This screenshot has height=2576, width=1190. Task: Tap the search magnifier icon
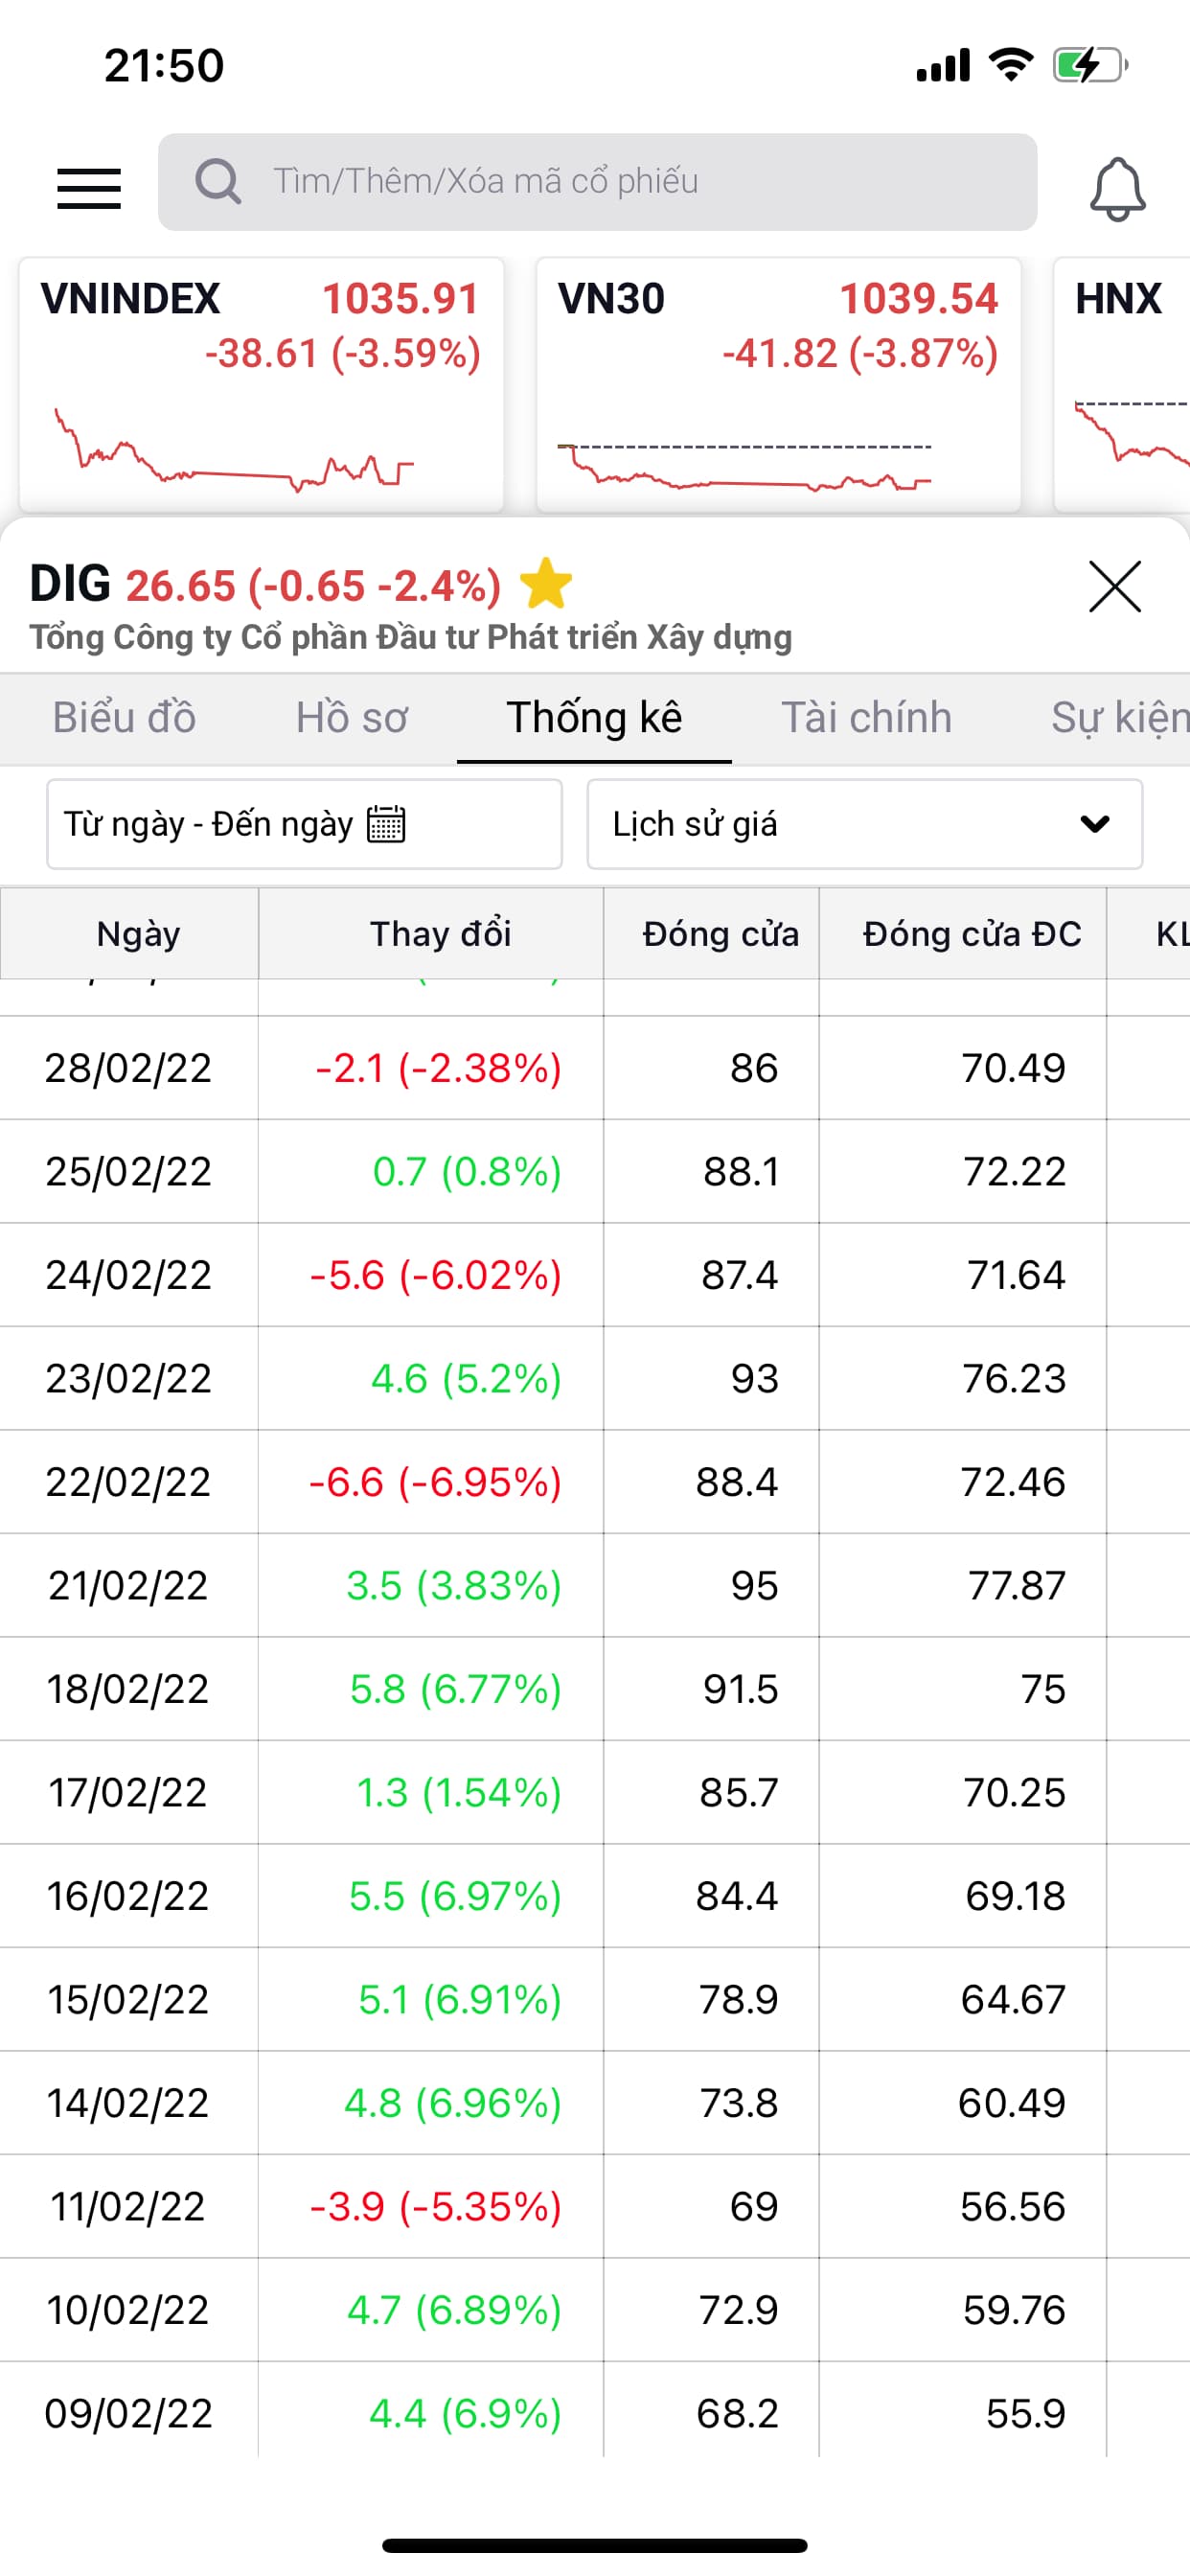coord(218,182)
